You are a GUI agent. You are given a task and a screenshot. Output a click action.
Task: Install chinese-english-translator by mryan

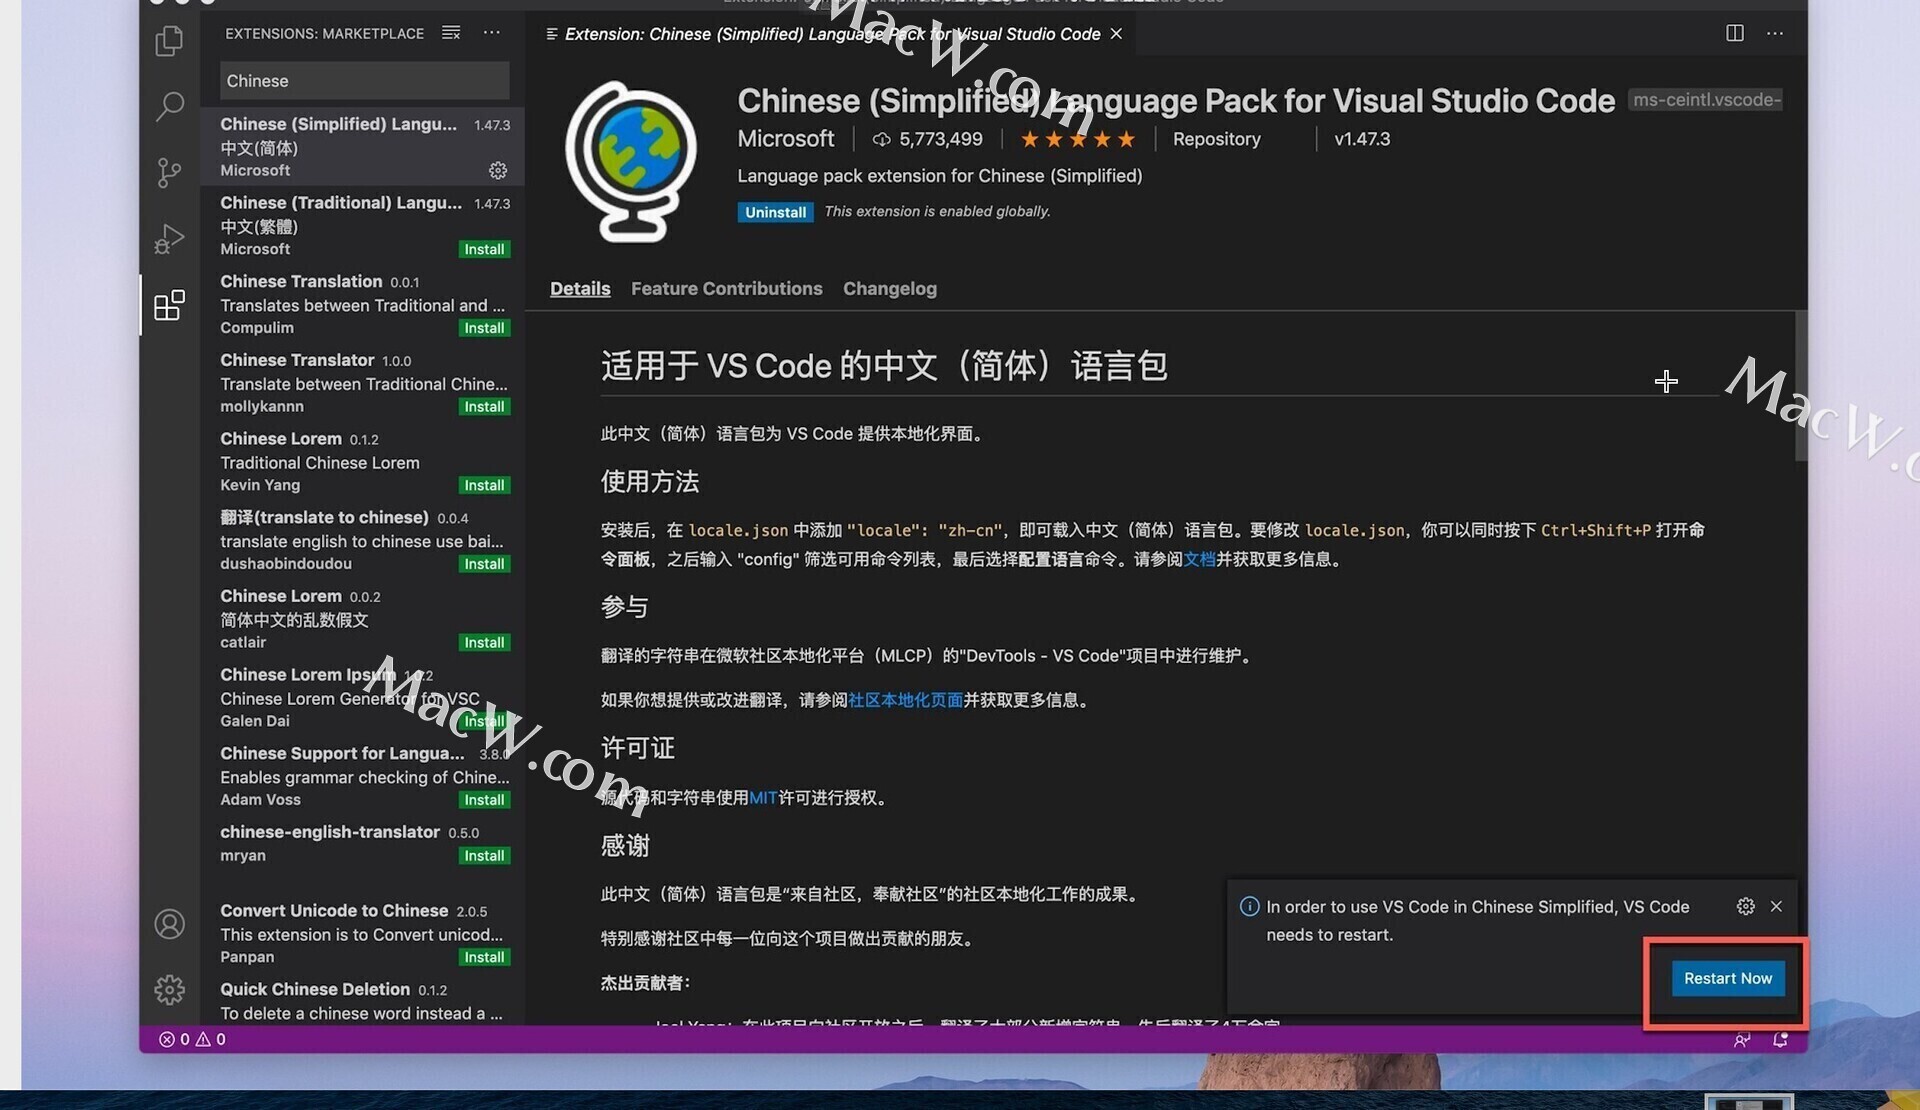[x=484, y=856]
